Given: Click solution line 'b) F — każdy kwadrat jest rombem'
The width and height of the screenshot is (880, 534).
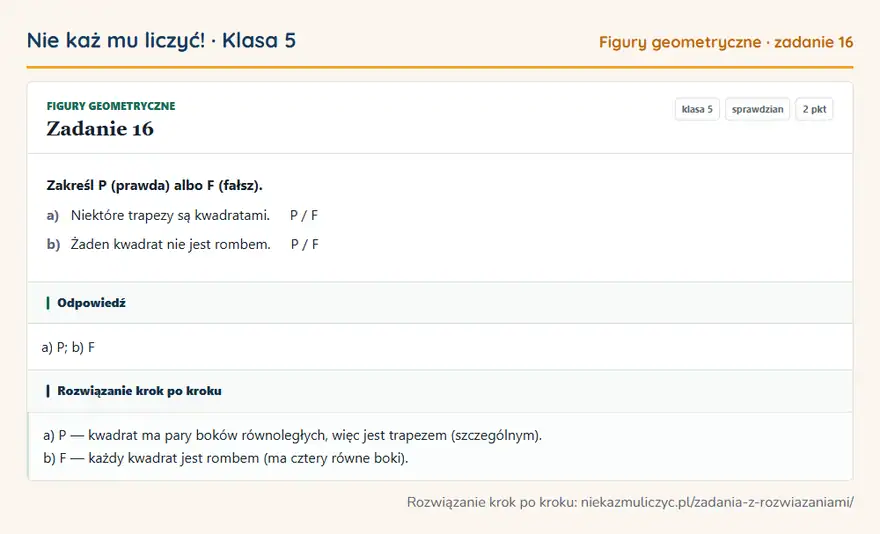Looking at the screenshot, I should click(226, 458).
